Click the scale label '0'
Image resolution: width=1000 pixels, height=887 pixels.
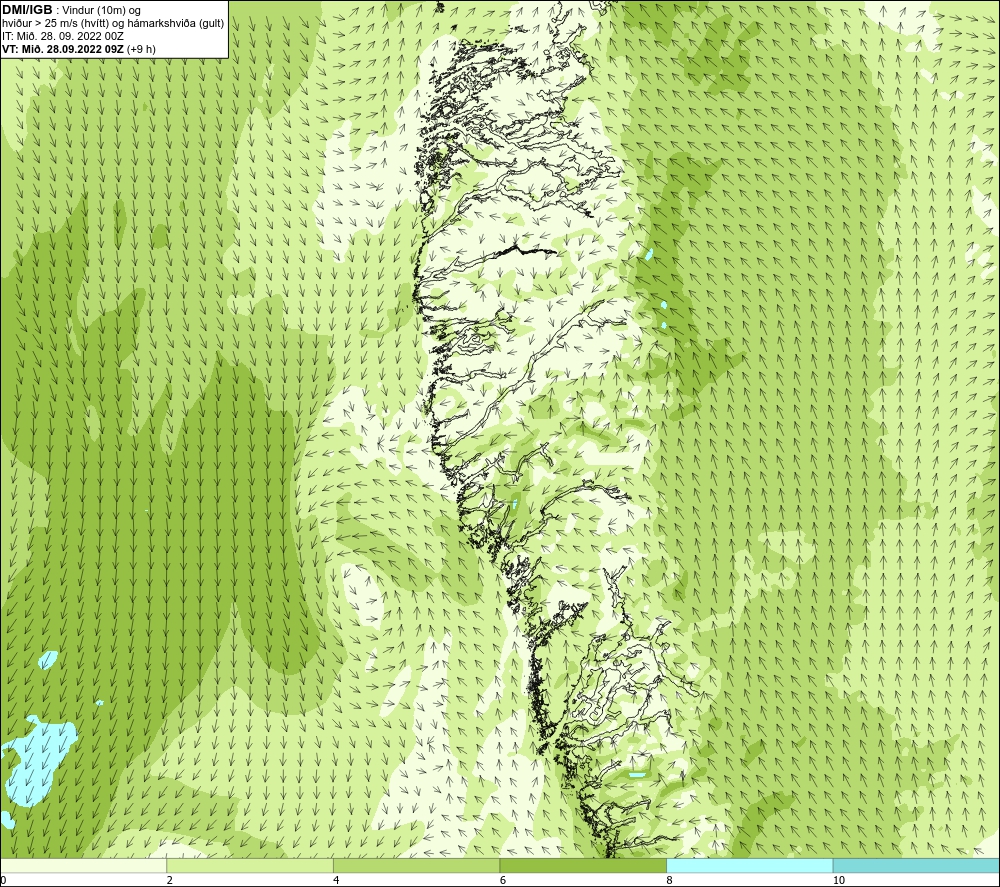(3, 881)
